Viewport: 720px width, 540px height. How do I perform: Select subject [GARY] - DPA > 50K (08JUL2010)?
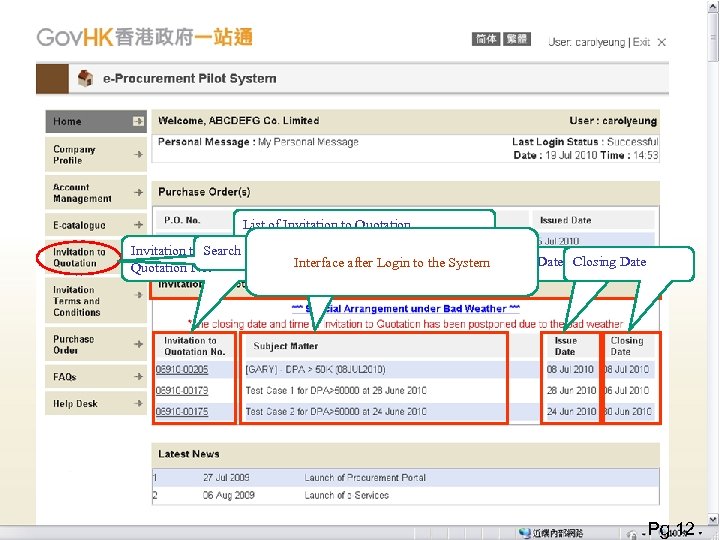[x=315, y=370]
